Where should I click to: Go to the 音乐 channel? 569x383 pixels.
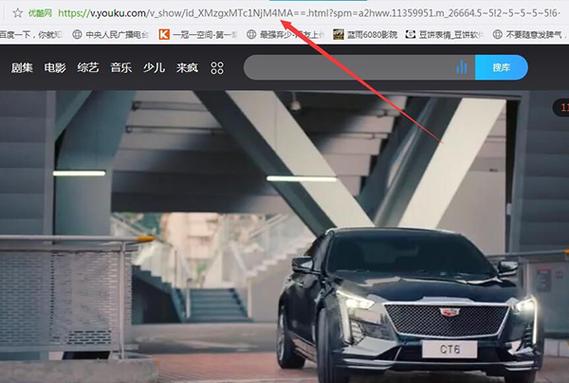pyautogui.click(x=121, y=68)
